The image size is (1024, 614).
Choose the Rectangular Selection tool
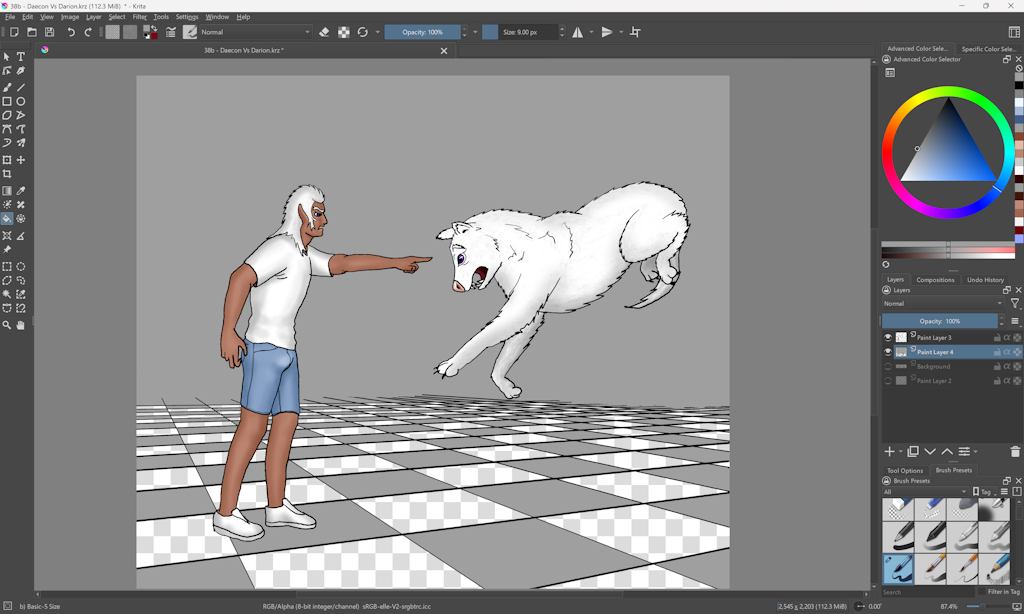point(7,267)
